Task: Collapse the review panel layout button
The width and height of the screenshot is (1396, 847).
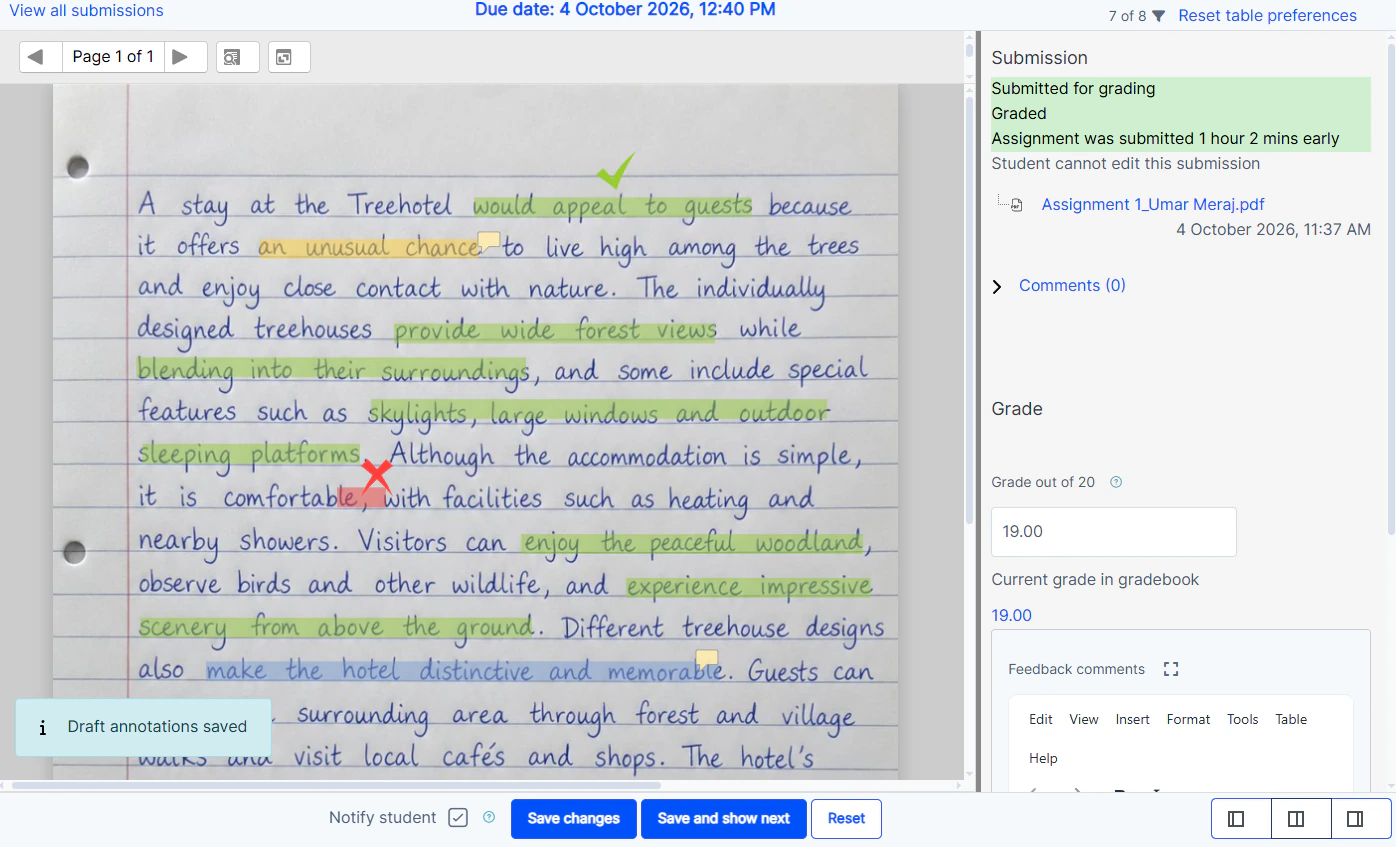Action: [x=1236, y=819]
